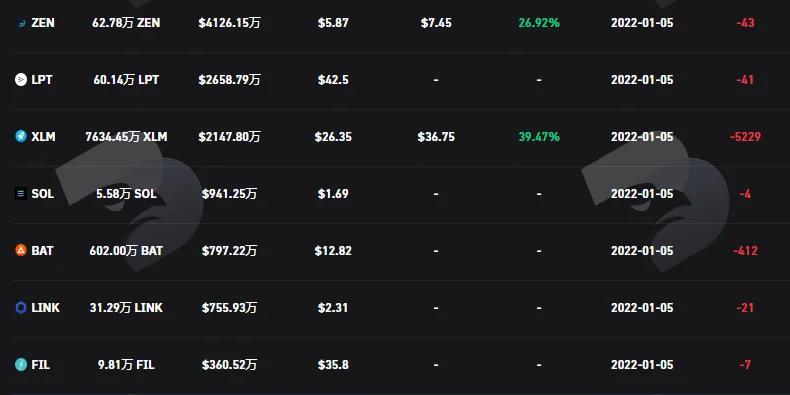Select the $2658.79万 LPT value
This screenshot has width=790, height=395.
tap(229, 80)
